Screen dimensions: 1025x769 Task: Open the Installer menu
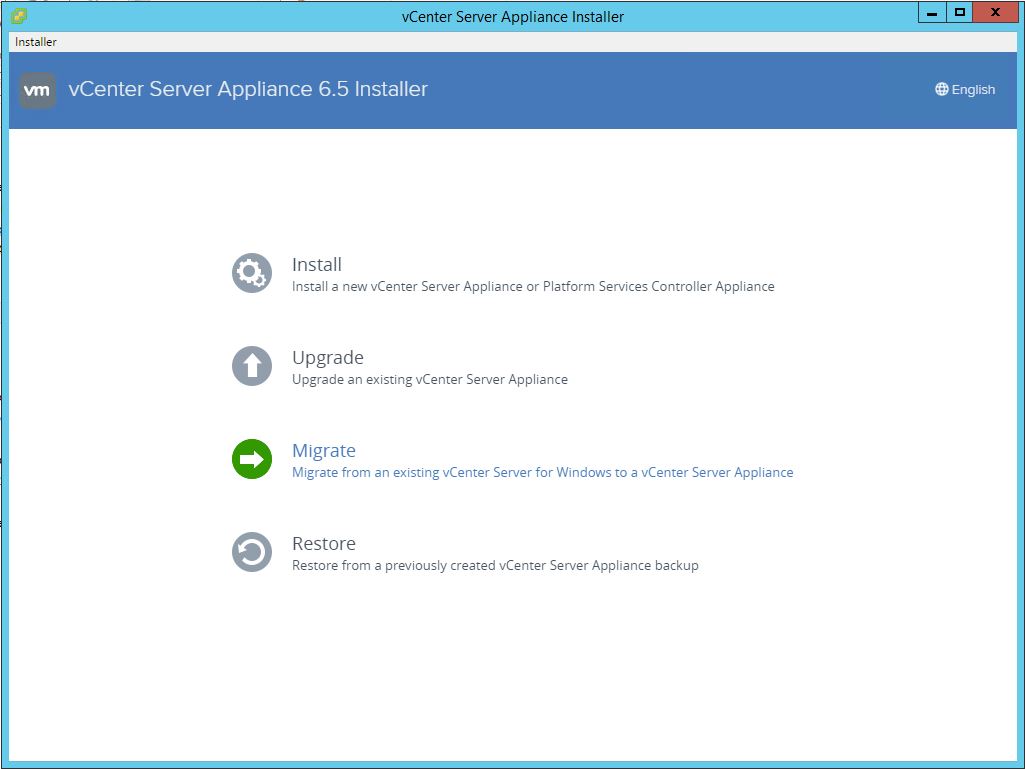point(36,42)
